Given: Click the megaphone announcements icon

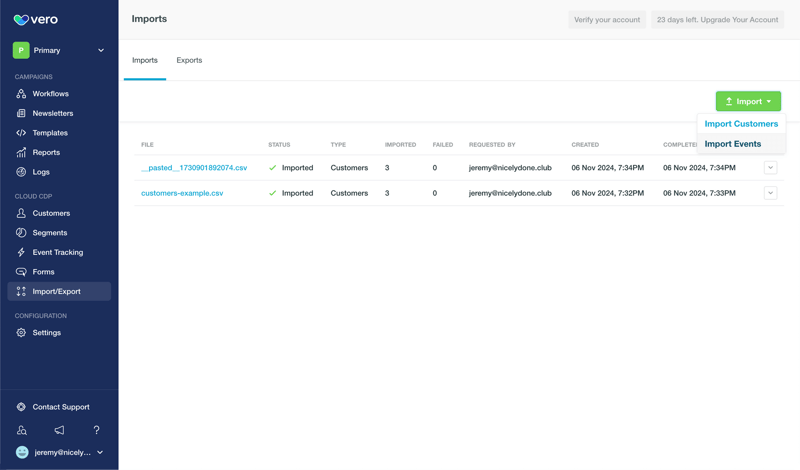Looking at the screenshot, I should pos(59,430).
